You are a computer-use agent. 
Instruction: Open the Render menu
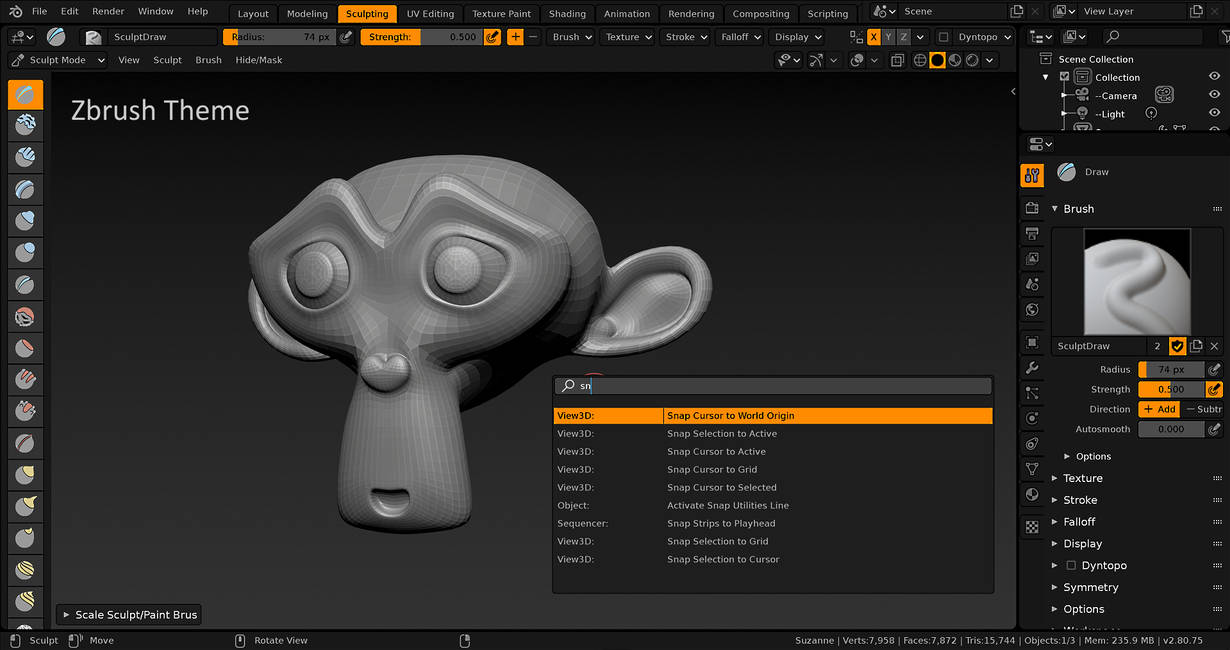click(108, 12)
